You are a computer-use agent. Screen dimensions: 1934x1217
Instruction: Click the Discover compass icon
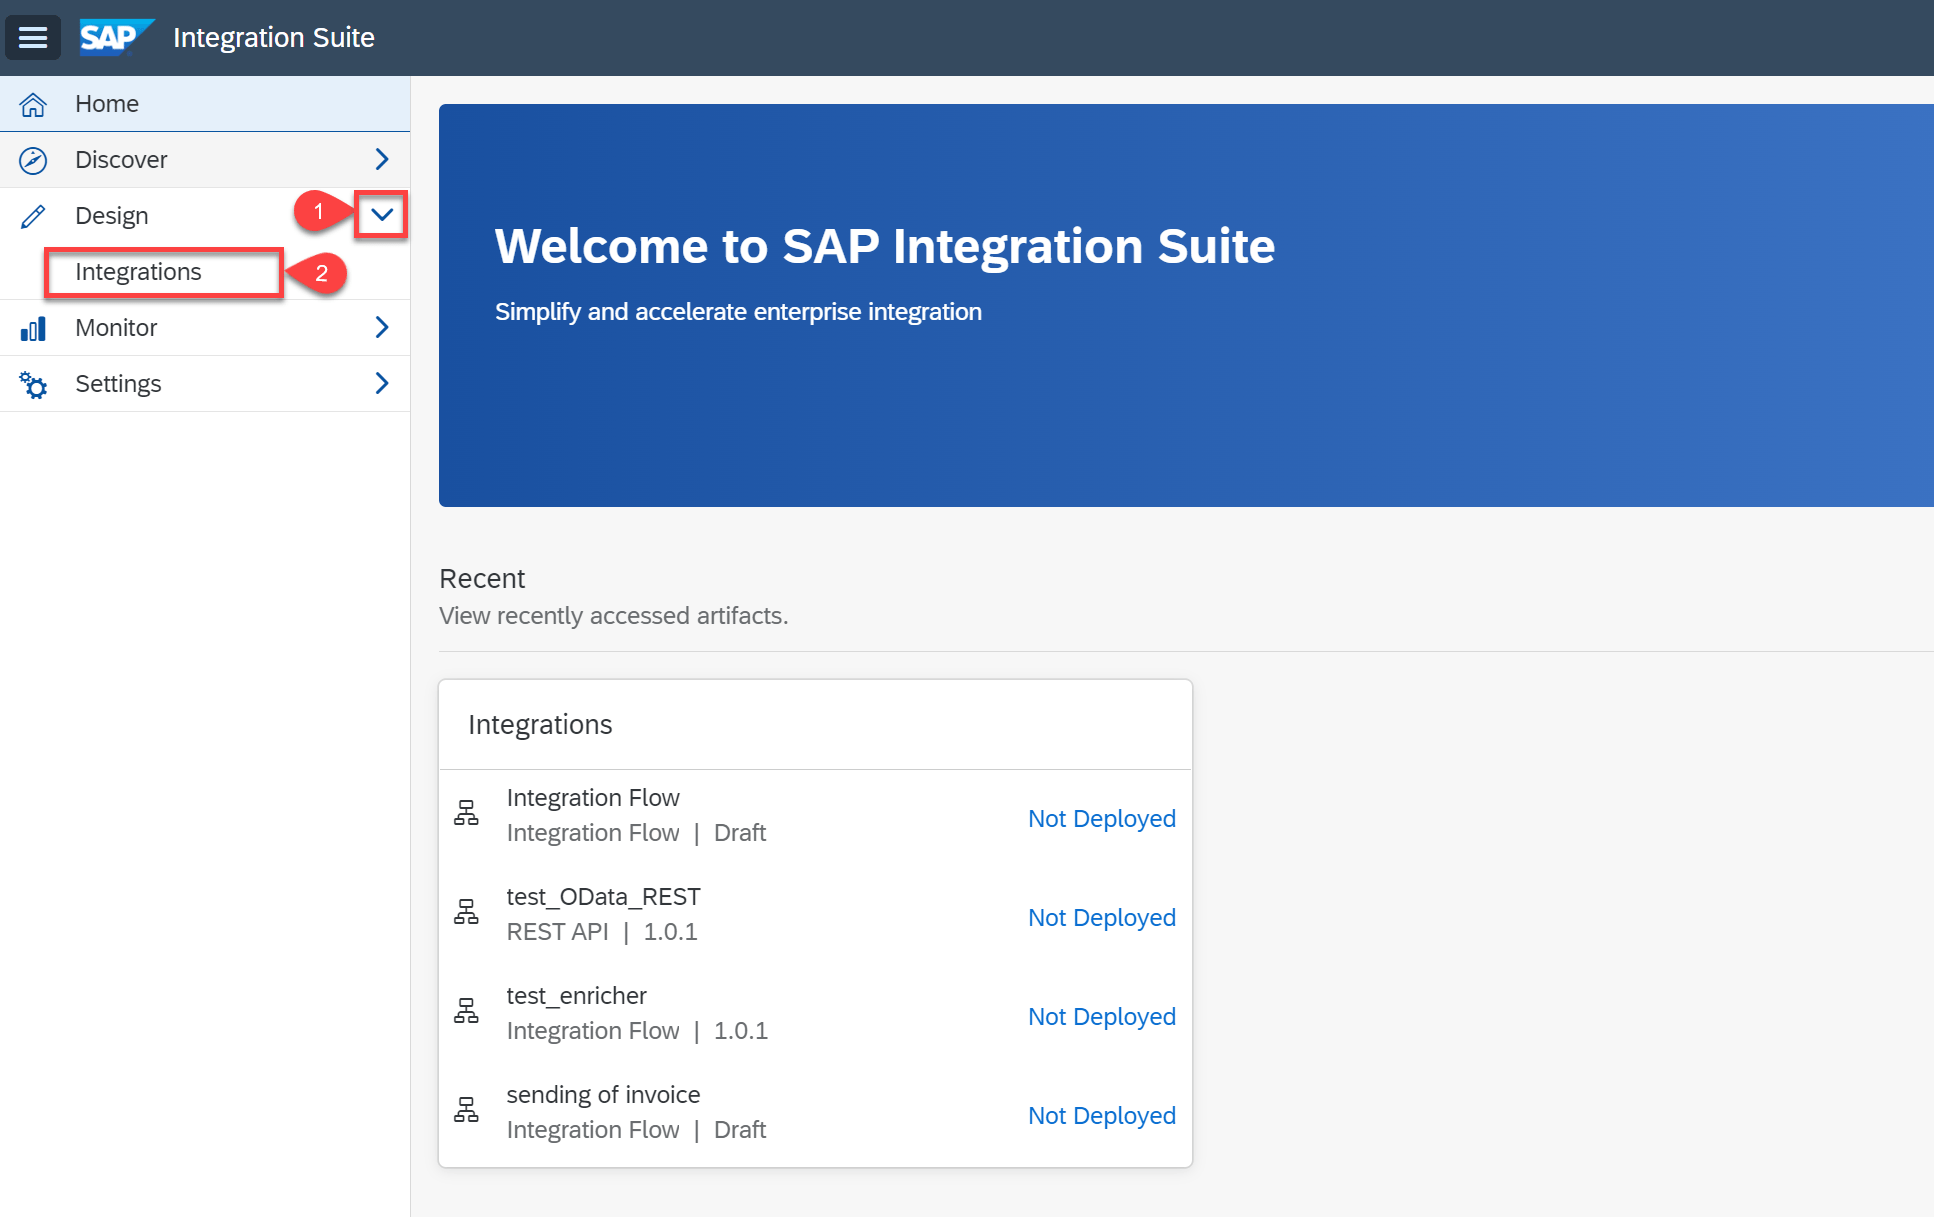[33, 160]
